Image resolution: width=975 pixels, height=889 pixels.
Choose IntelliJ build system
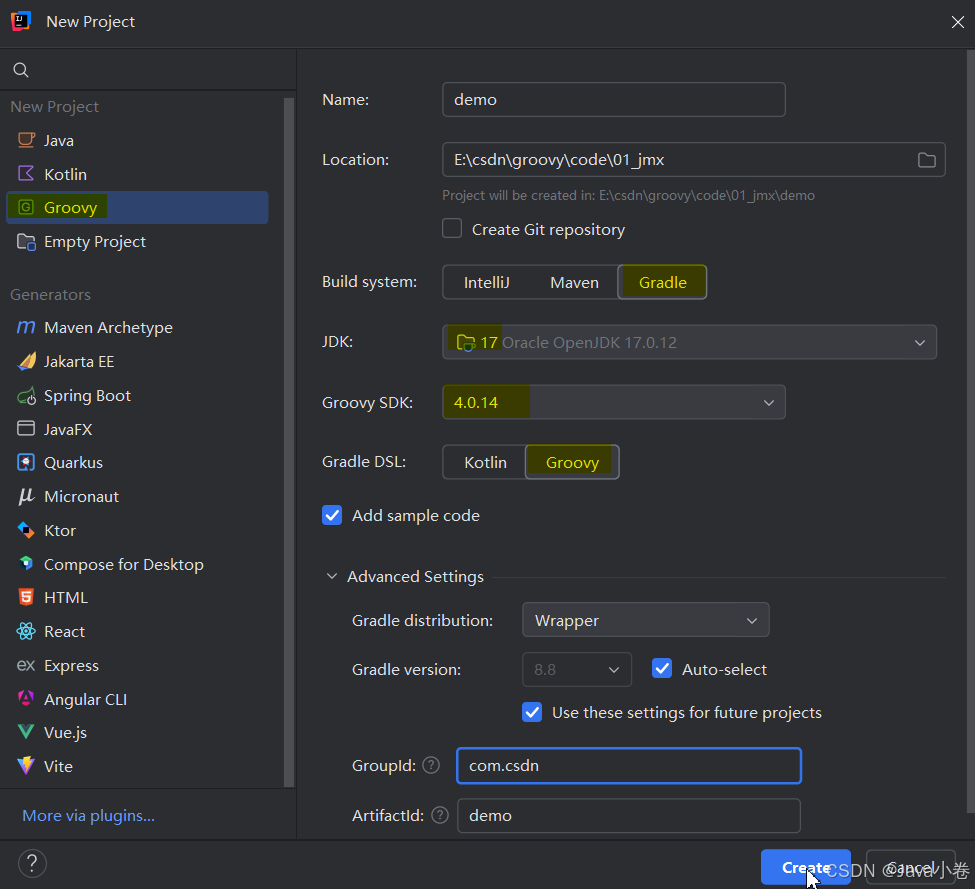coord(486,282)
